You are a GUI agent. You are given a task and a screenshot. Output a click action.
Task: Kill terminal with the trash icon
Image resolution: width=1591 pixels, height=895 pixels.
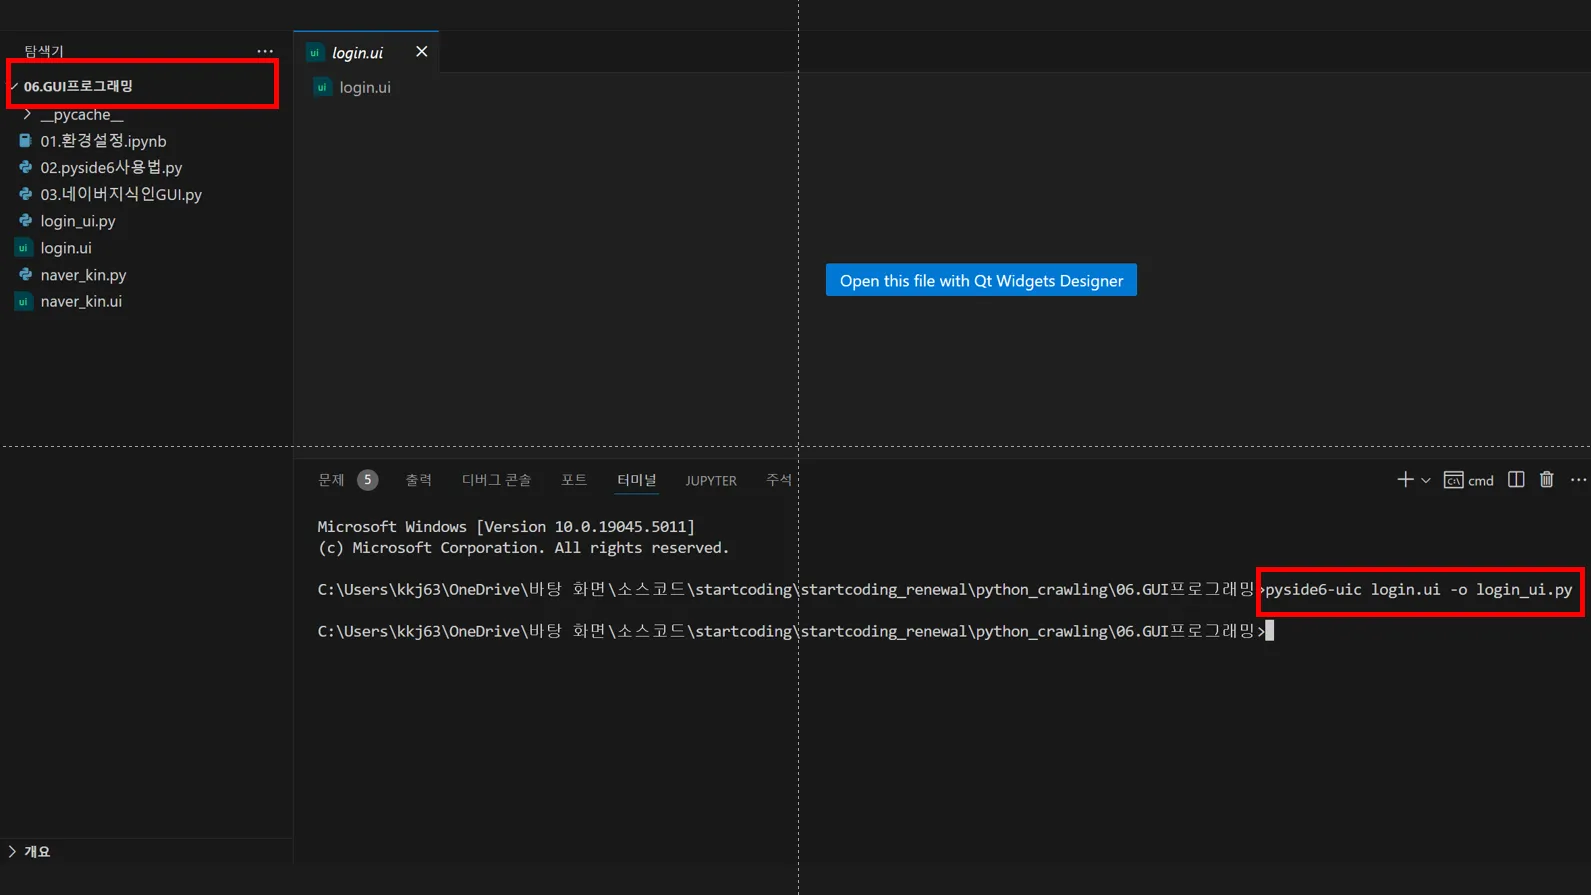click(x=1547, y=480)
